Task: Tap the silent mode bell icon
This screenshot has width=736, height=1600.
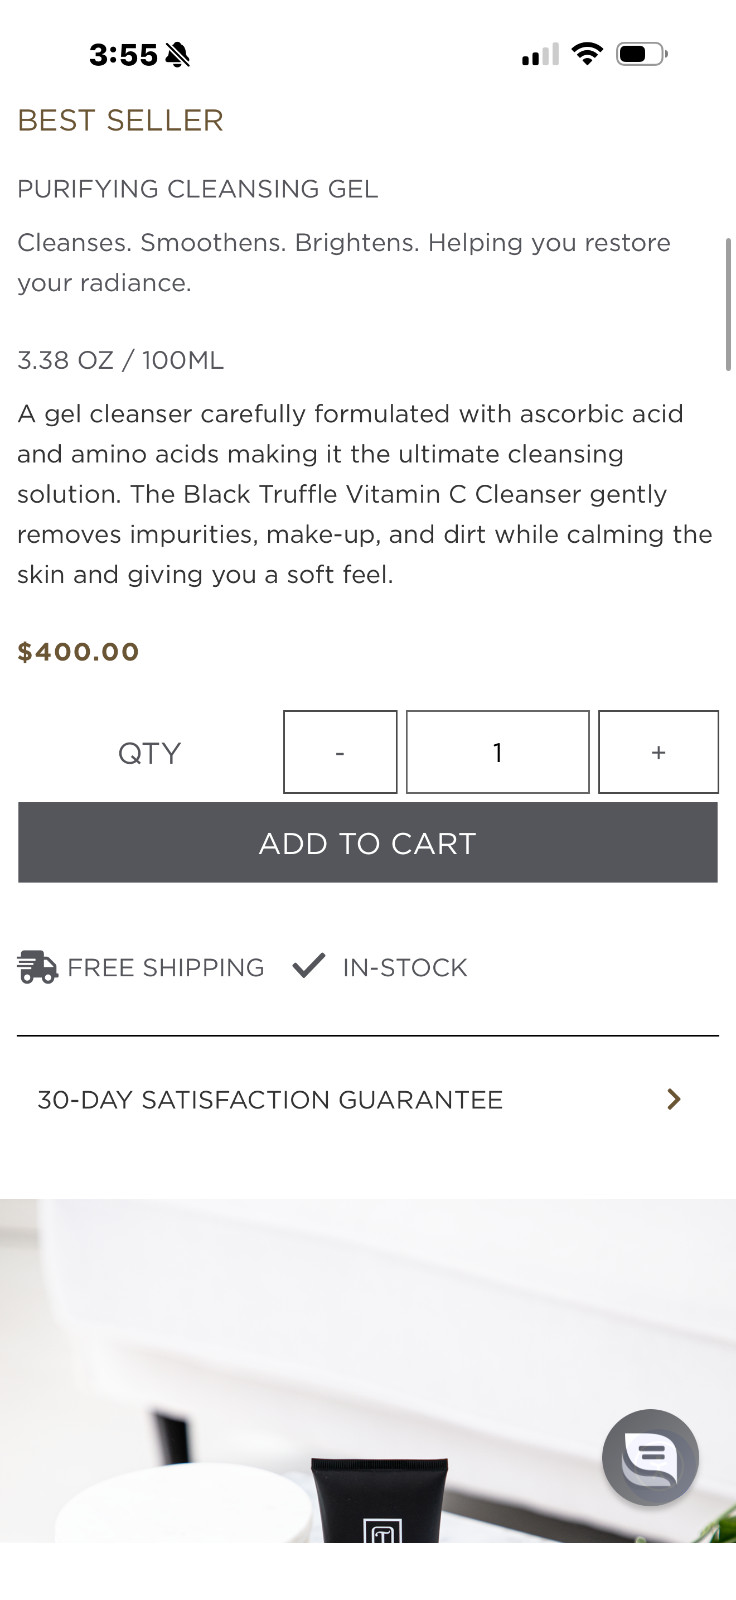Action: (177, 54)
